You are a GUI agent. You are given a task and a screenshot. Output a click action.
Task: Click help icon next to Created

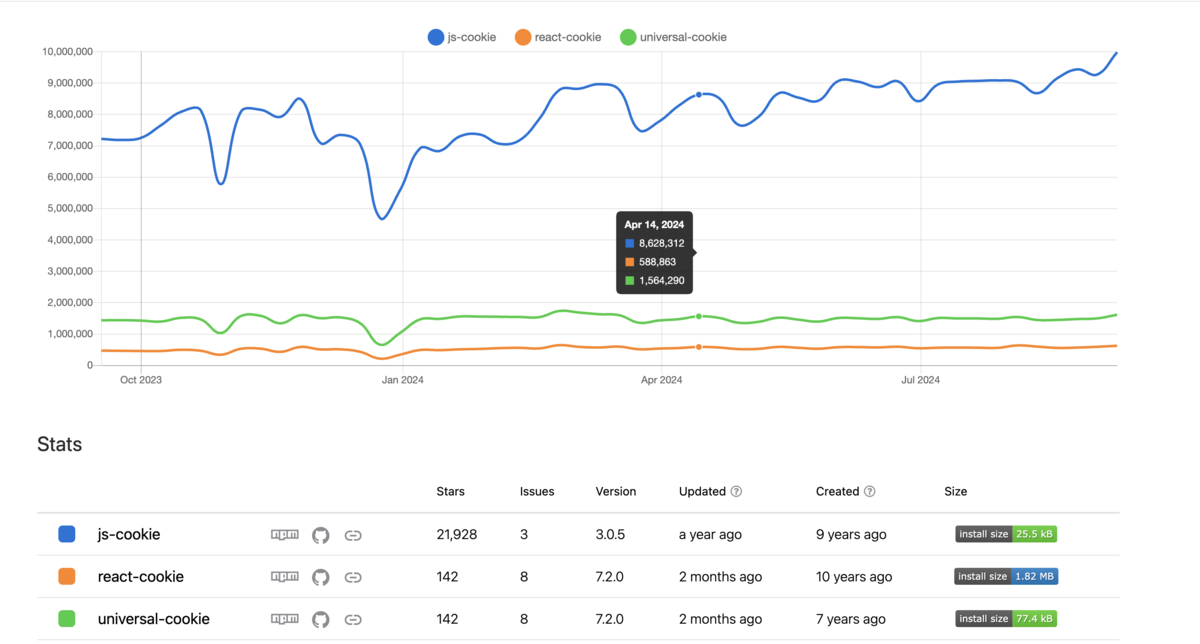click(x=870, y=492)
